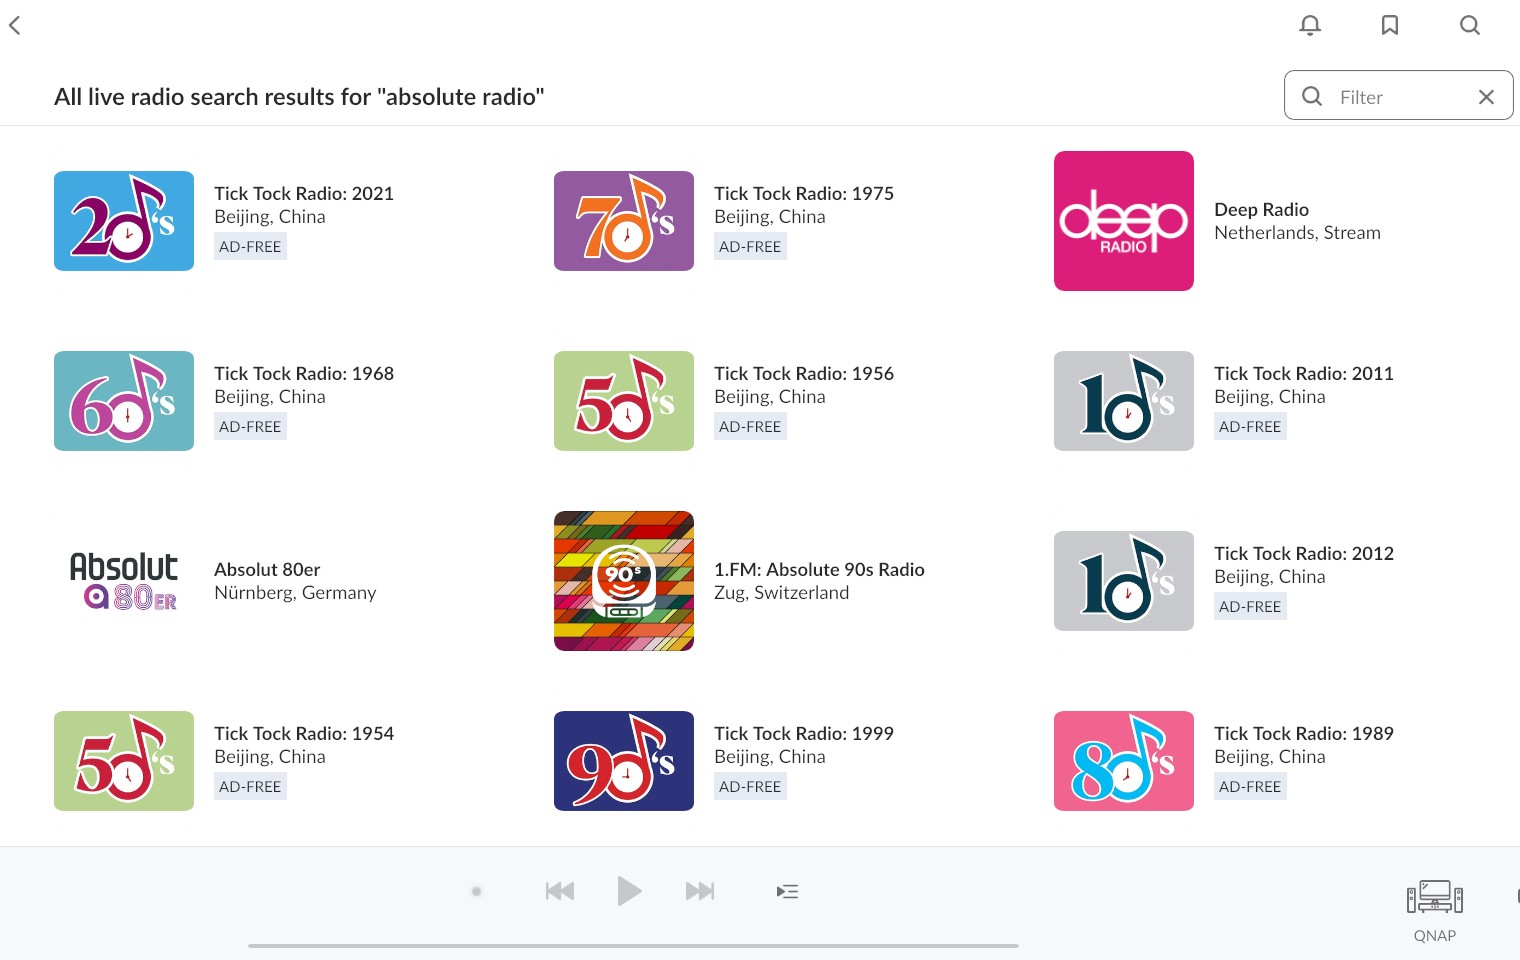Click the playback progress bar

[x=633, y=945]
